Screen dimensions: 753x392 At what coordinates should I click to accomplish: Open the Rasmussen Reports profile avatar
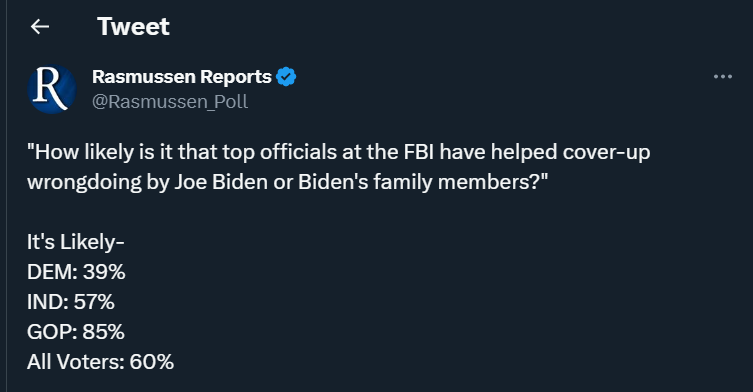52,89
